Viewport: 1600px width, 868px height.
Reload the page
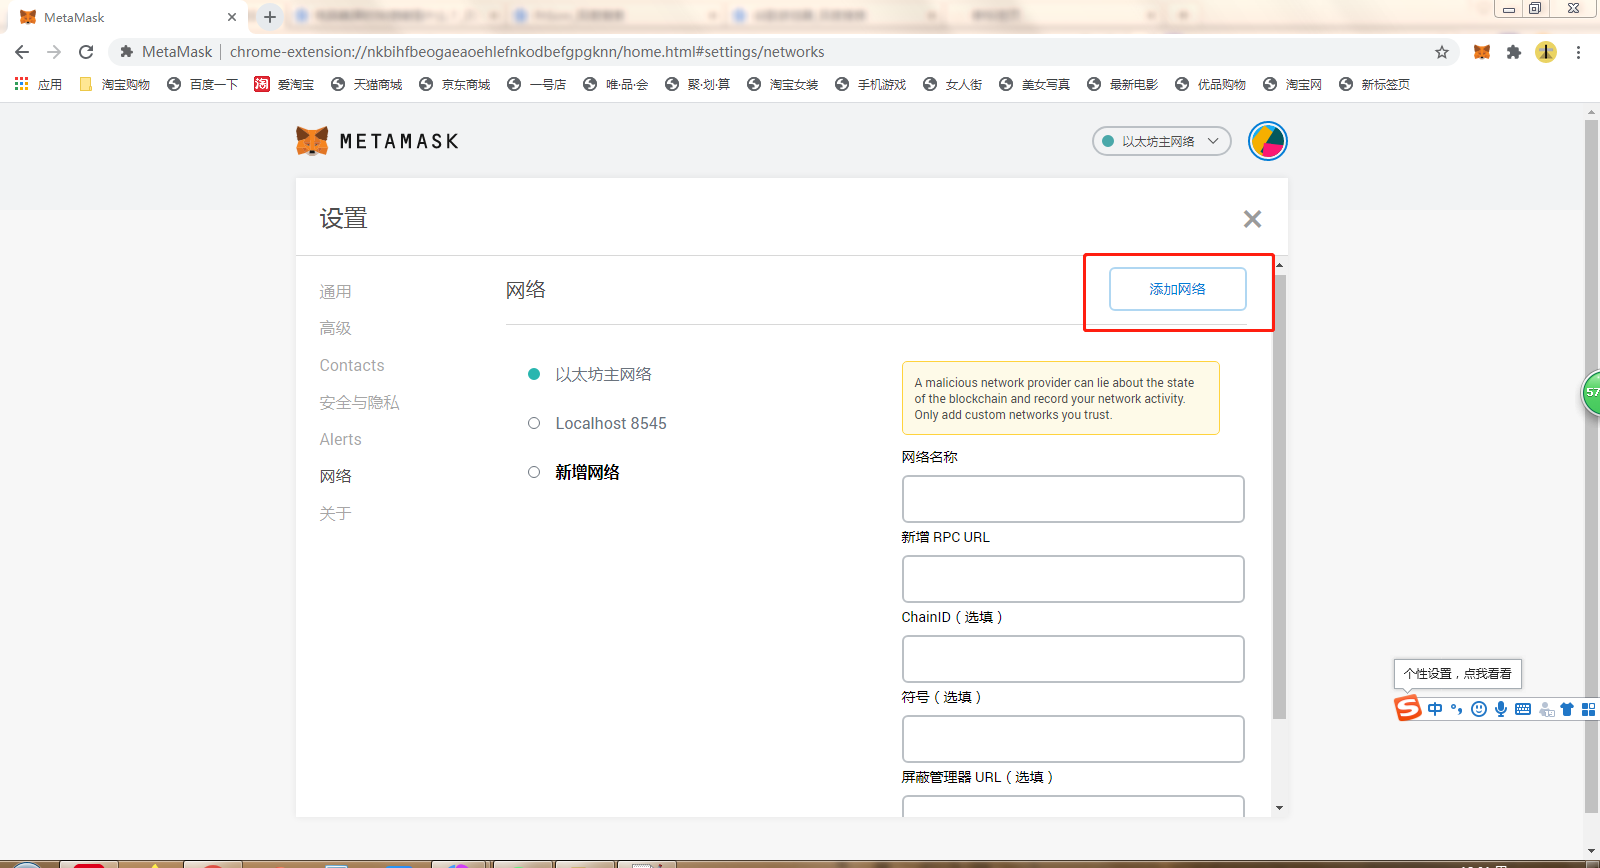coord(86,52)
